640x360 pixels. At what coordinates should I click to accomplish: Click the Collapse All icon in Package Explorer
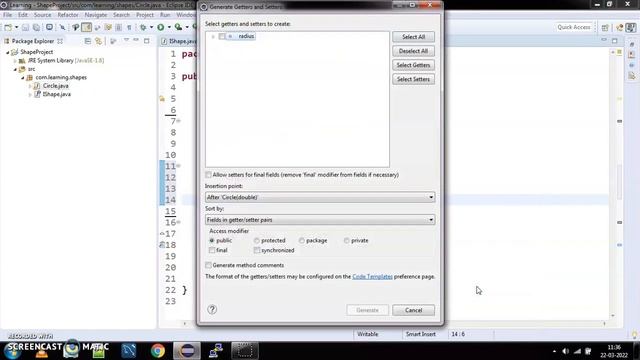pyautogui.click(x=87, y=41)
